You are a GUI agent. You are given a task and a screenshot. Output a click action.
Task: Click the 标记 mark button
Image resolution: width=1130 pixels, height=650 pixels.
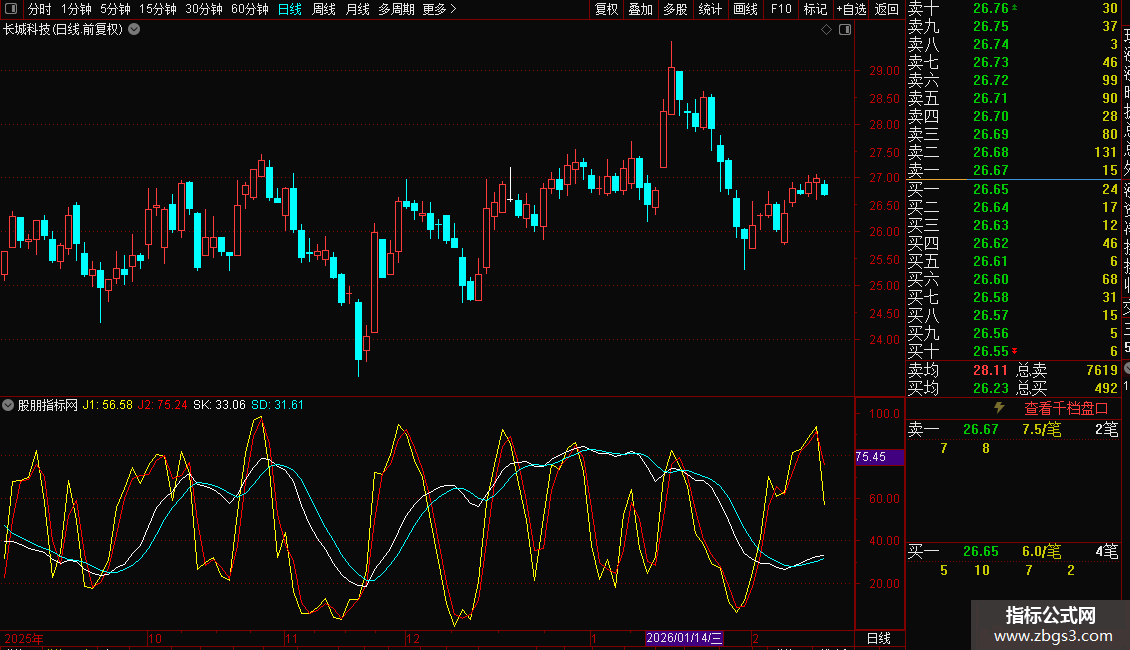point(815,9)
